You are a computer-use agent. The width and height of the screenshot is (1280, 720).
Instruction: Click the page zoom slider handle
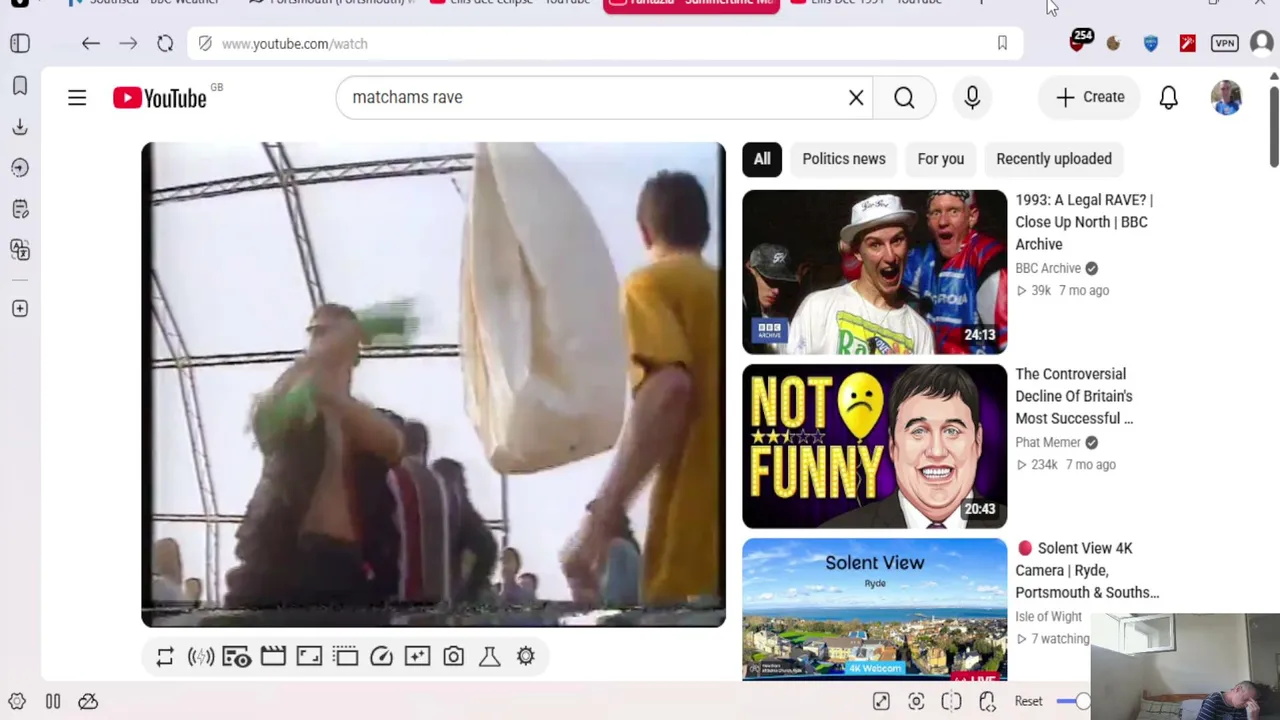[1083, 702]
